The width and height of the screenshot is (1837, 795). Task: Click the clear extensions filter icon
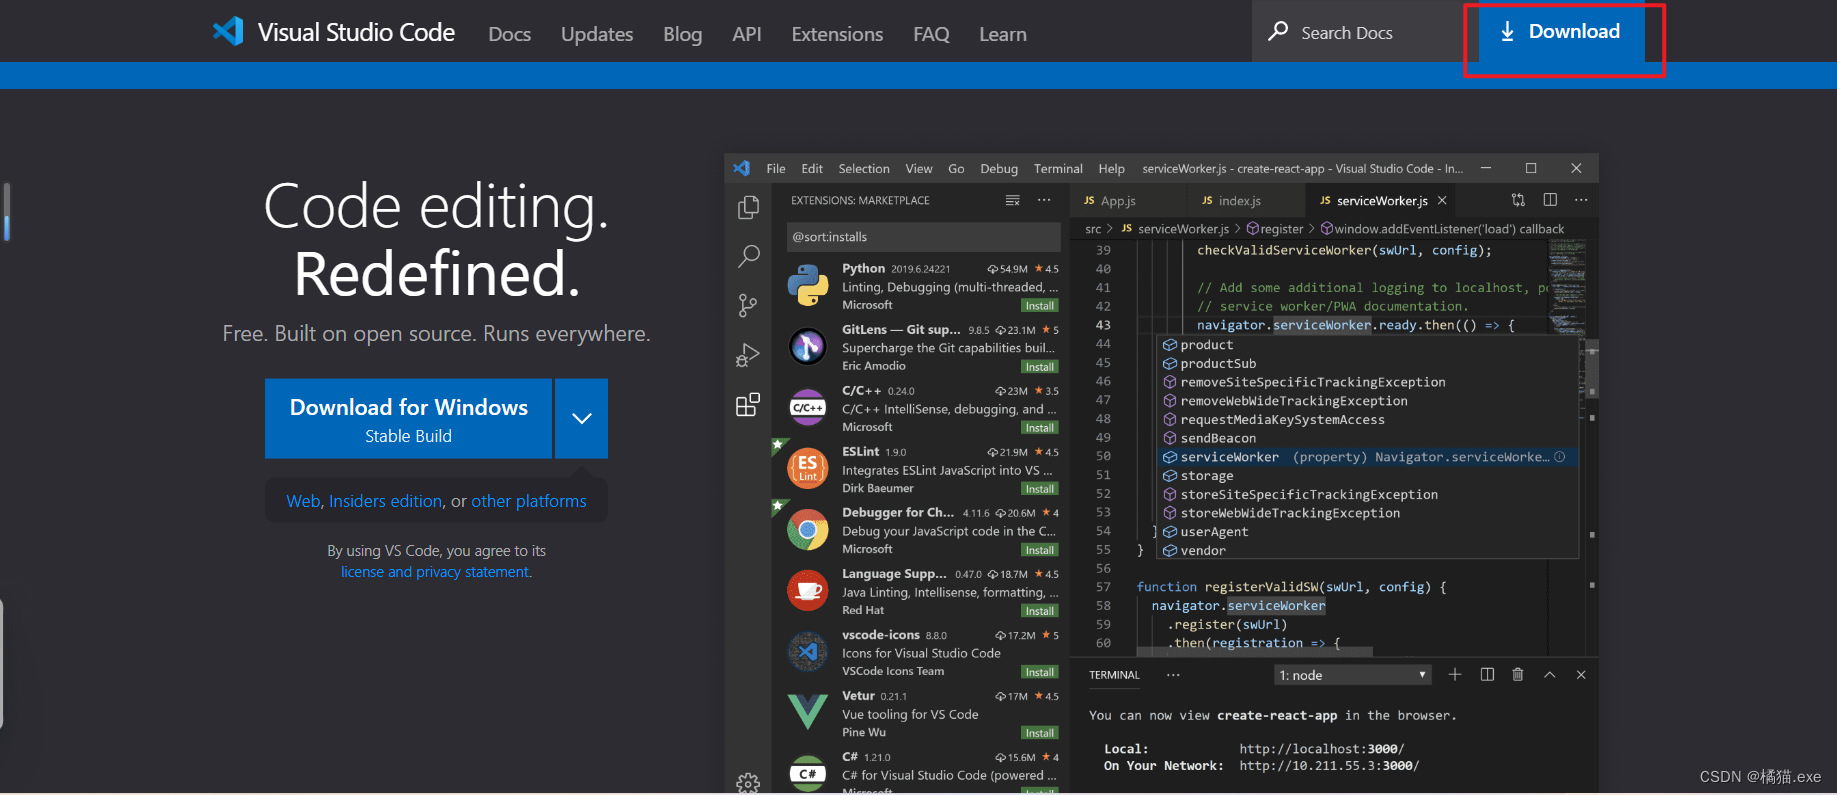point(1012,200)
